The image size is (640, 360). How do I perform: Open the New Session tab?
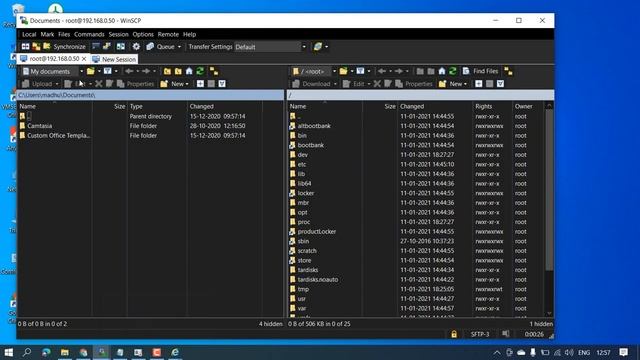114,59
